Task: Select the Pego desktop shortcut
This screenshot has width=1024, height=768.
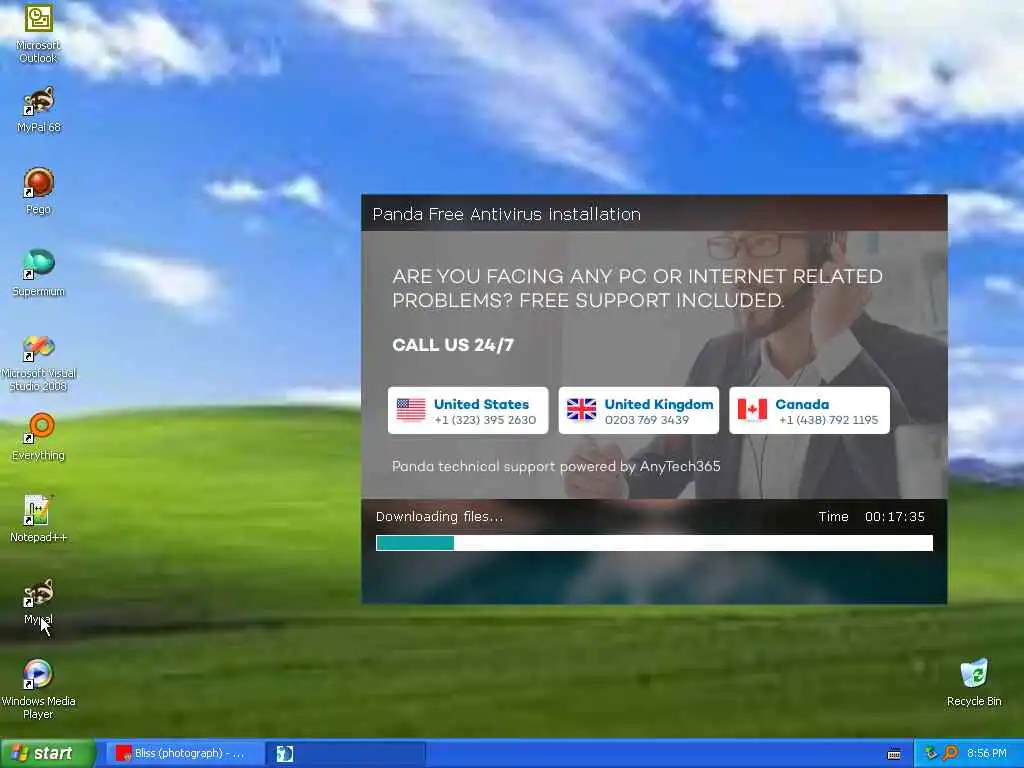Action: coord(39,191)
